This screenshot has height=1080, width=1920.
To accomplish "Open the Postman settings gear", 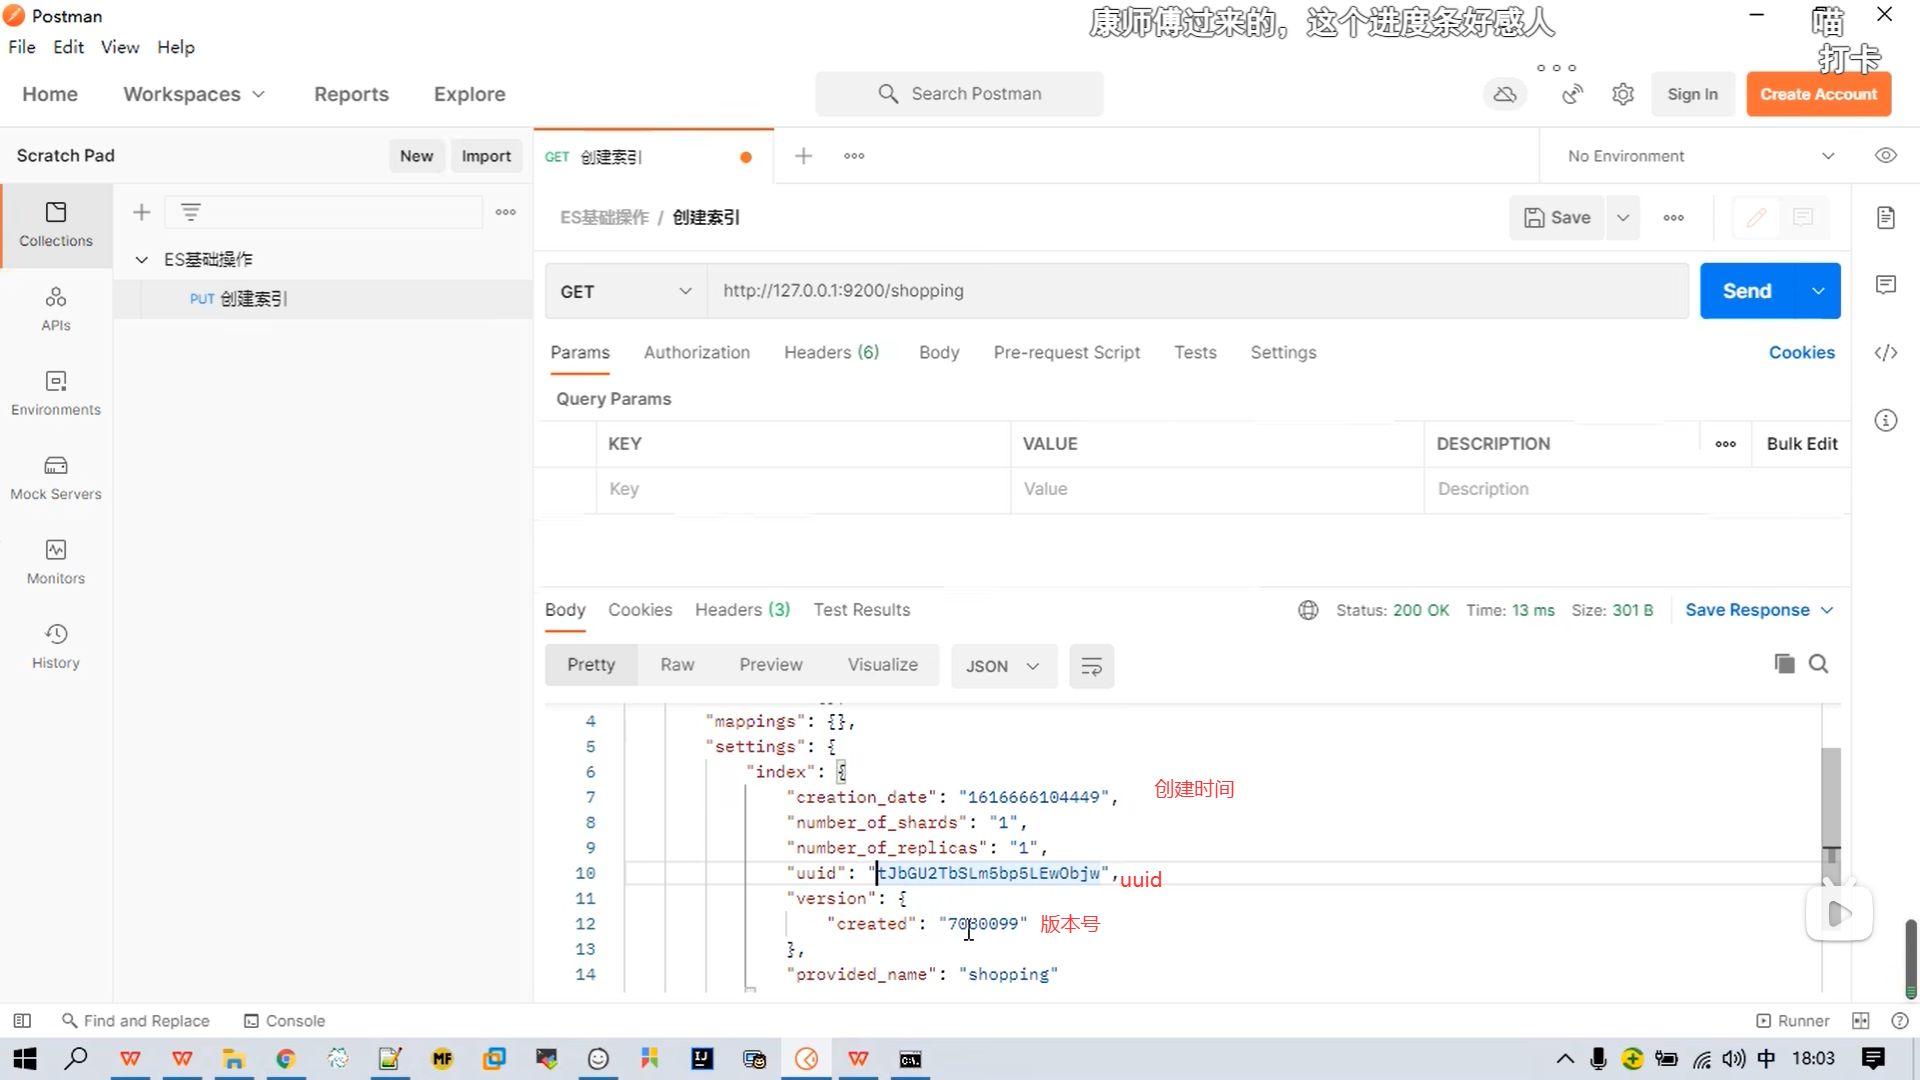I will pyautogui.click(x=1622, y=94).
